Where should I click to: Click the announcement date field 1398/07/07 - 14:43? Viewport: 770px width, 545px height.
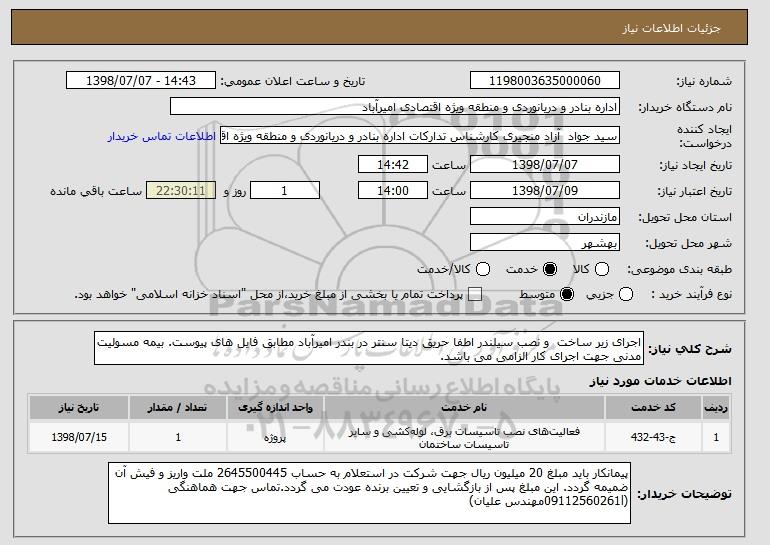coord(141,81)
